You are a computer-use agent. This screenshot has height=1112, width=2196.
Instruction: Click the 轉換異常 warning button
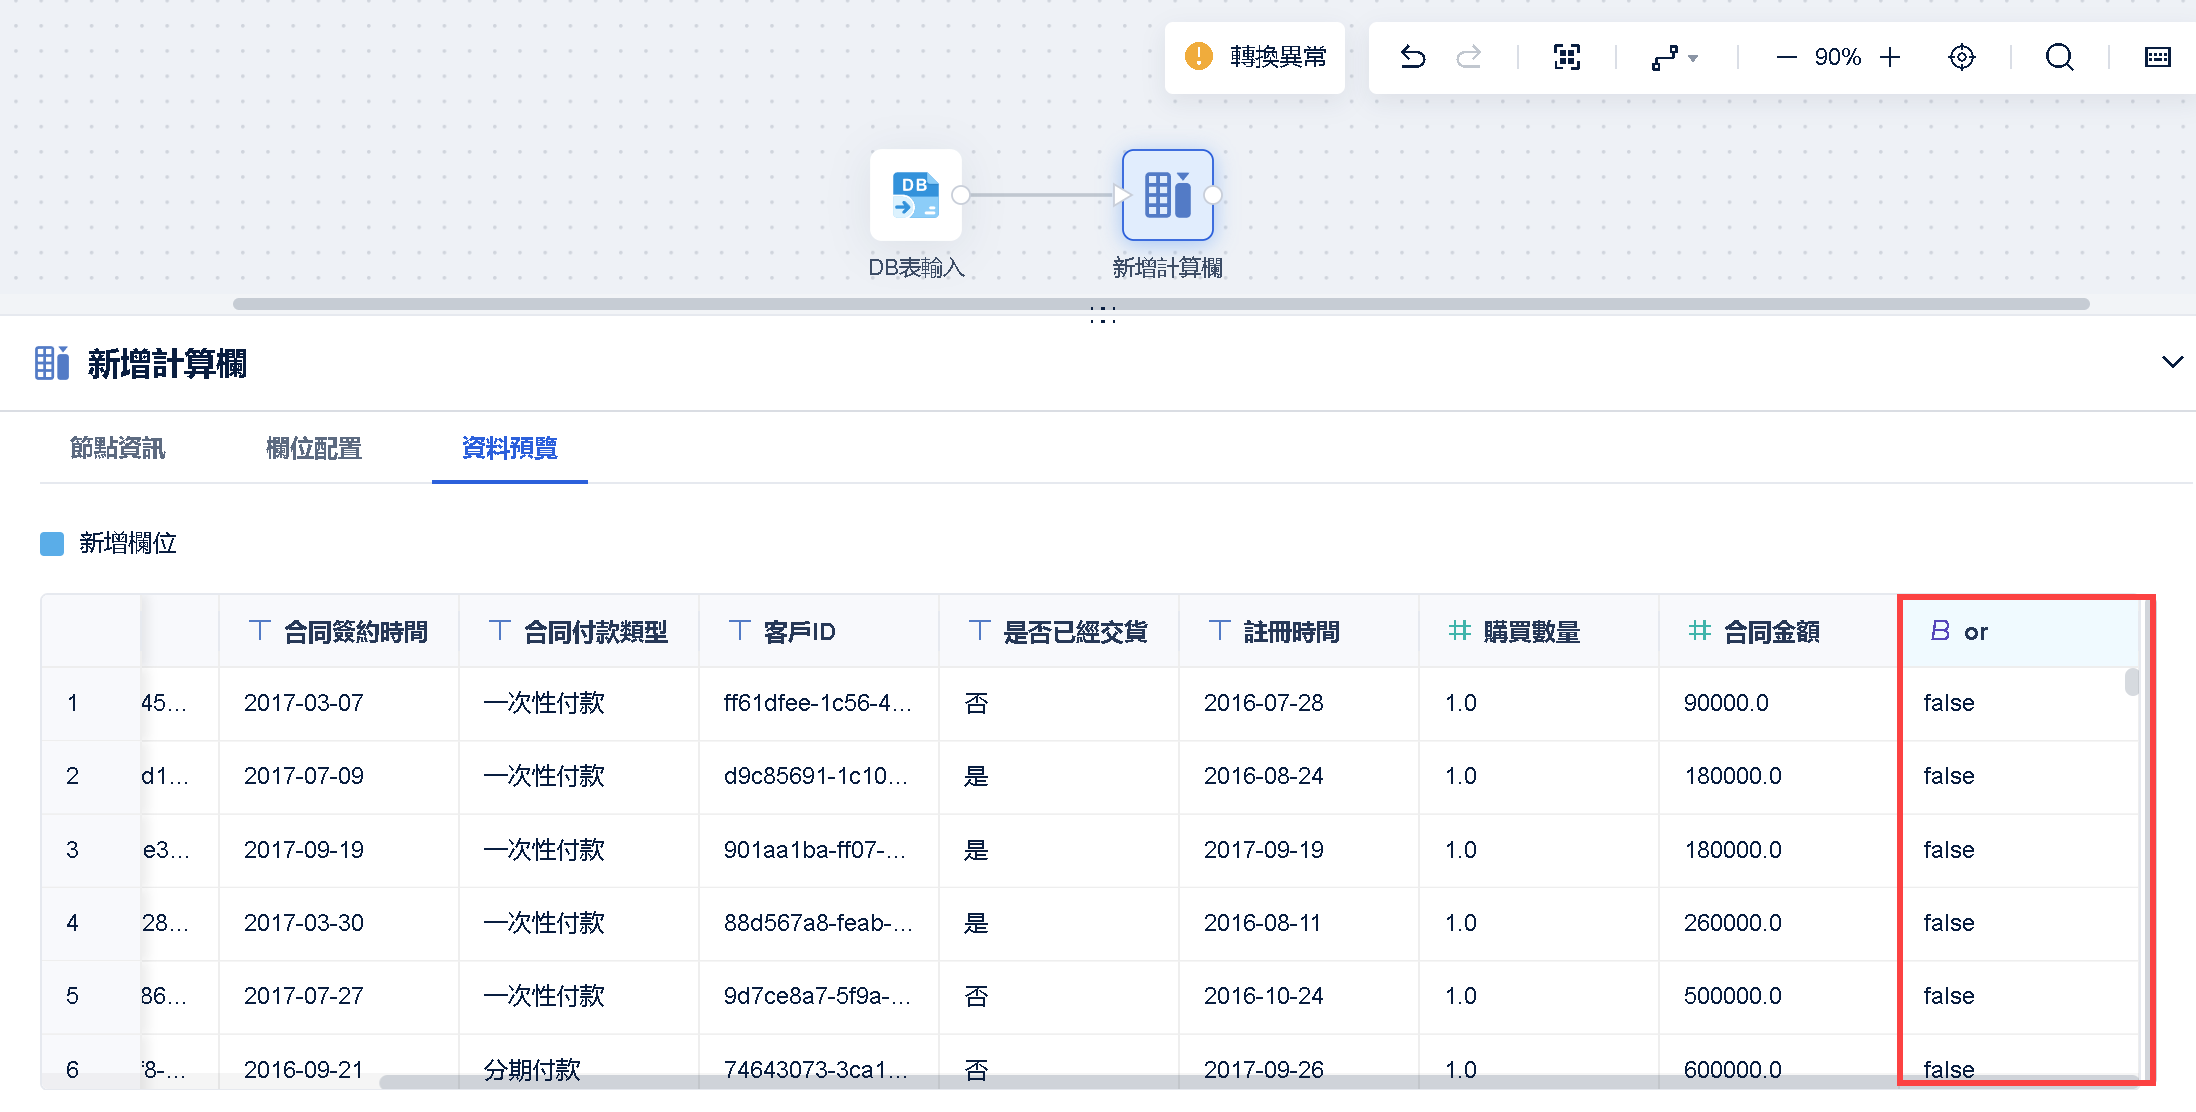tap(1255, 57)
